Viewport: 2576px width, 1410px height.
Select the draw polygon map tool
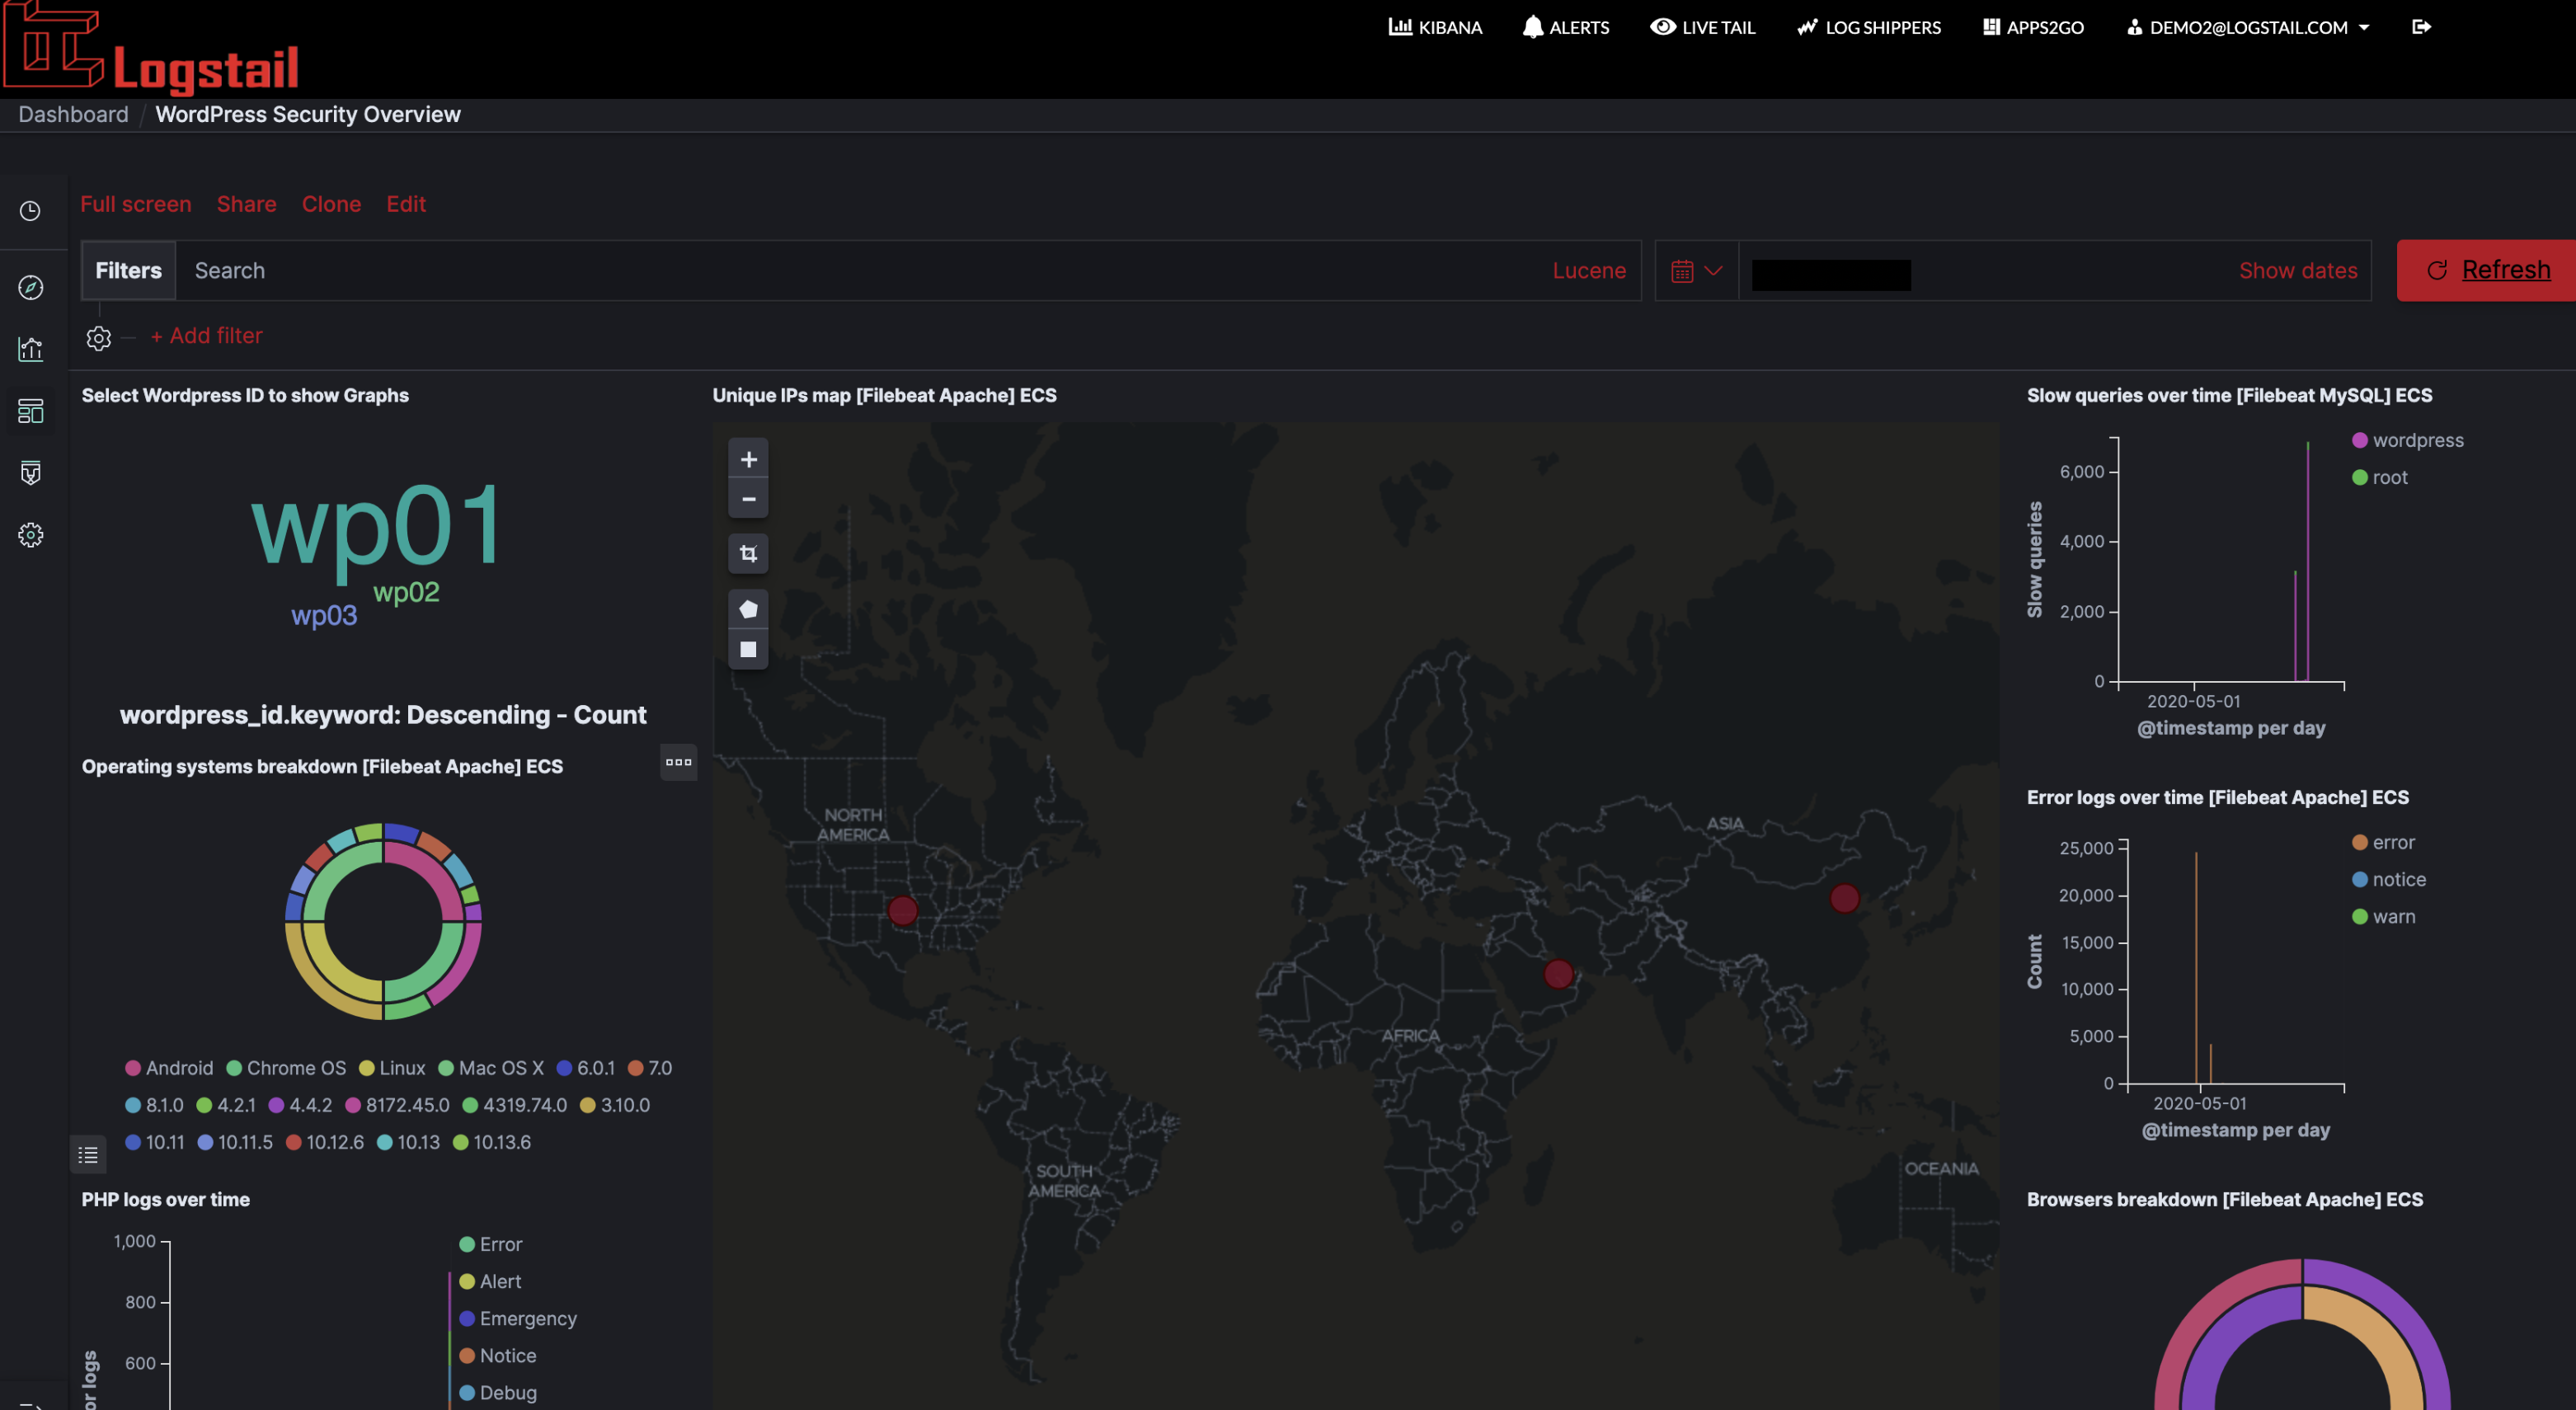click(747, 609)
